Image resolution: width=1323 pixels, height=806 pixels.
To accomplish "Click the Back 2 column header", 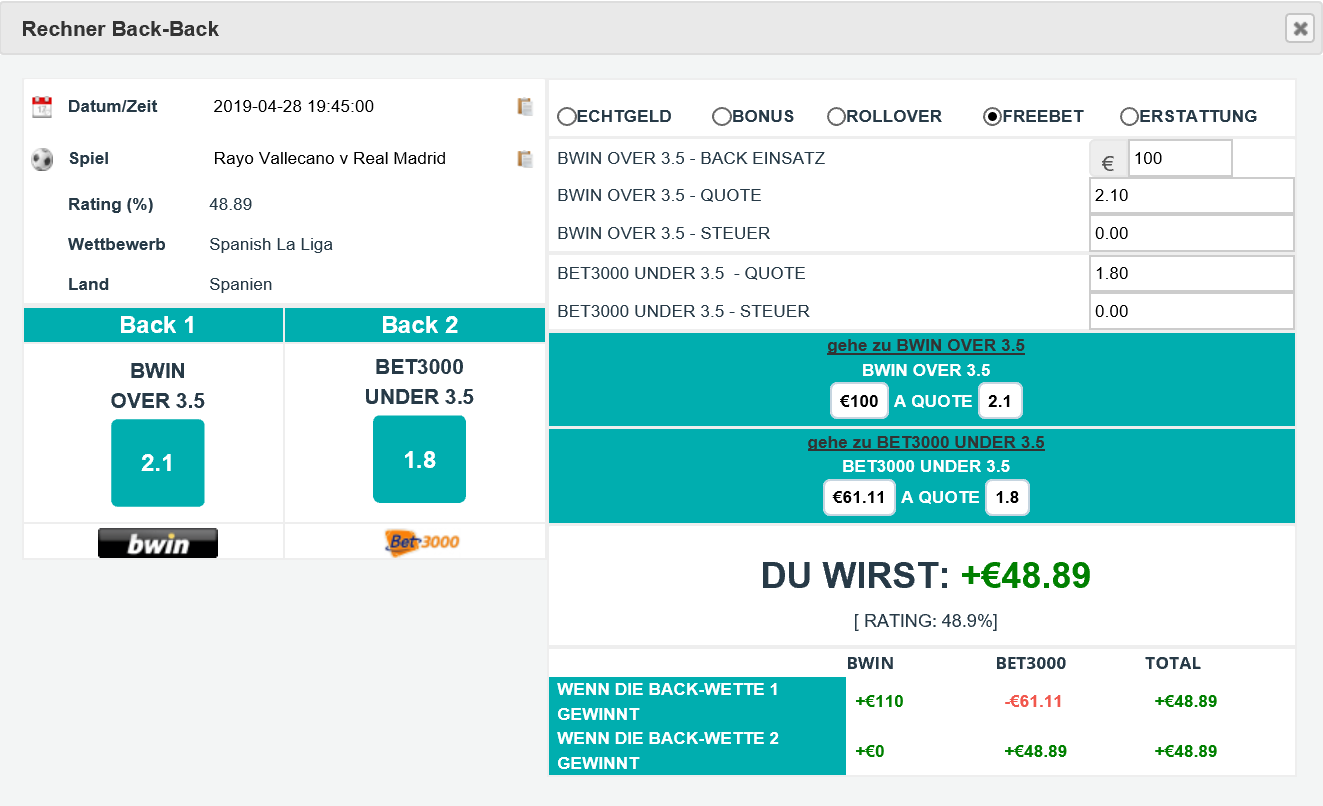I will [415, 325].
